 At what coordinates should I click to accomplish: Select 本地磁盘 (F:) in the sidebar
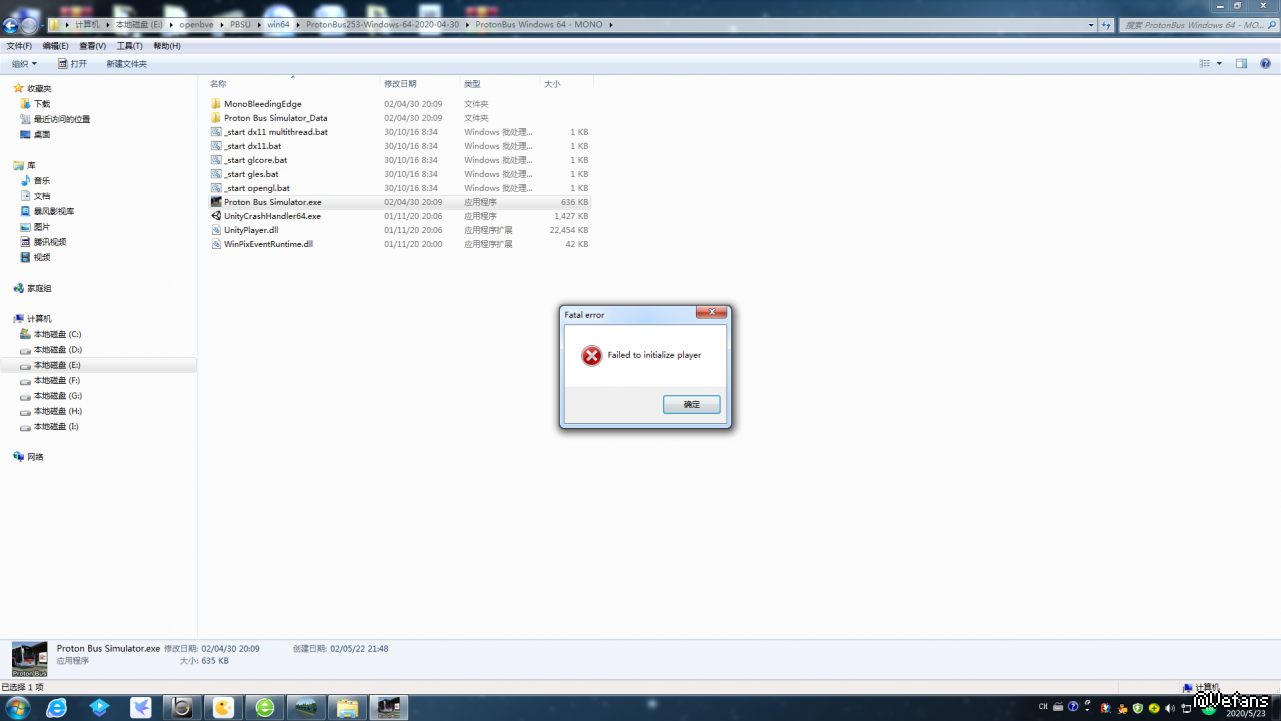point(57,381)
